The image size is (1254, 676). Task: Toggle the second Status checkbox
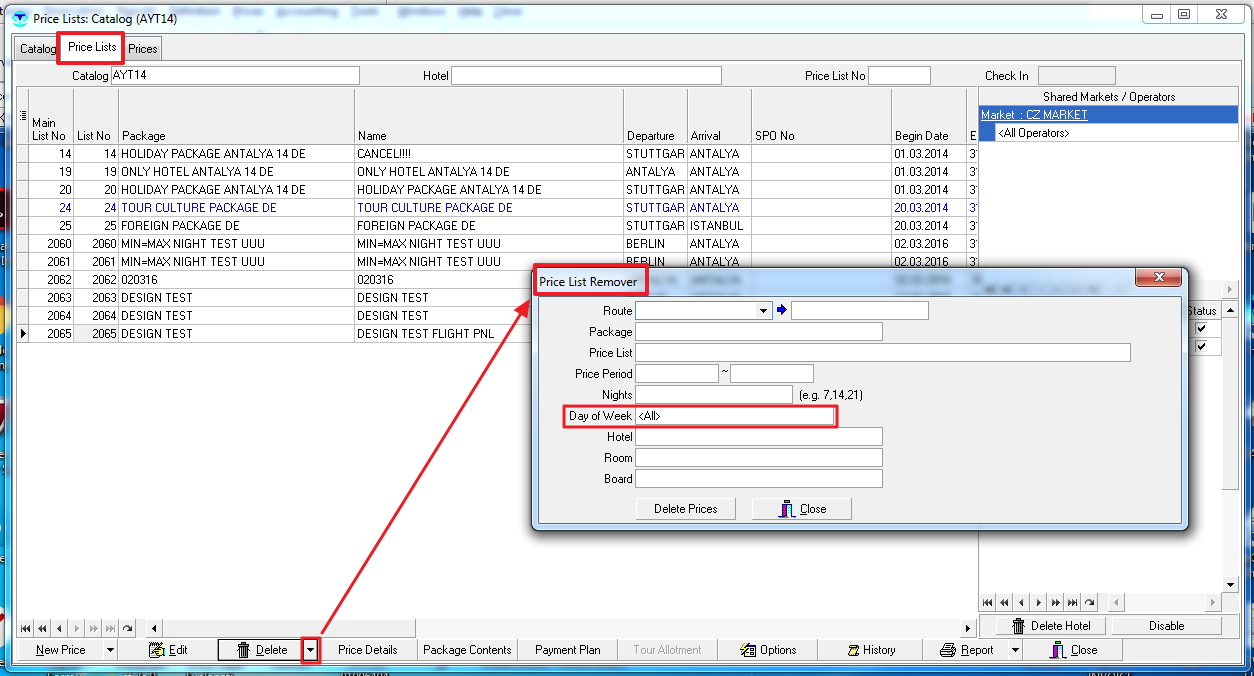tap(1201, 347)
